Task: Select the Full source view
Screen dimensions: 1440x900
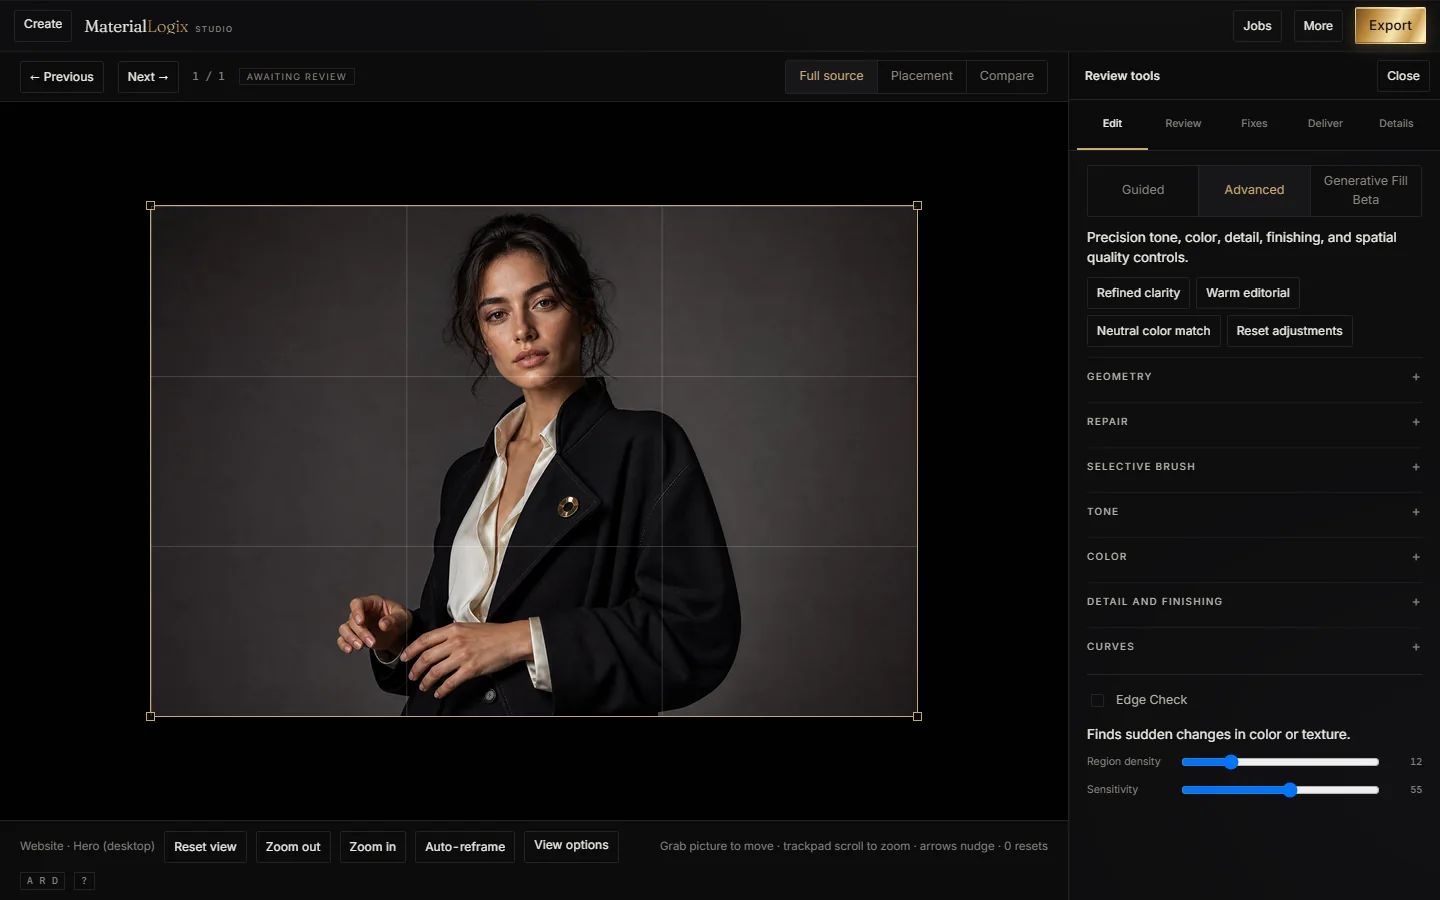Action: point(831,76)
